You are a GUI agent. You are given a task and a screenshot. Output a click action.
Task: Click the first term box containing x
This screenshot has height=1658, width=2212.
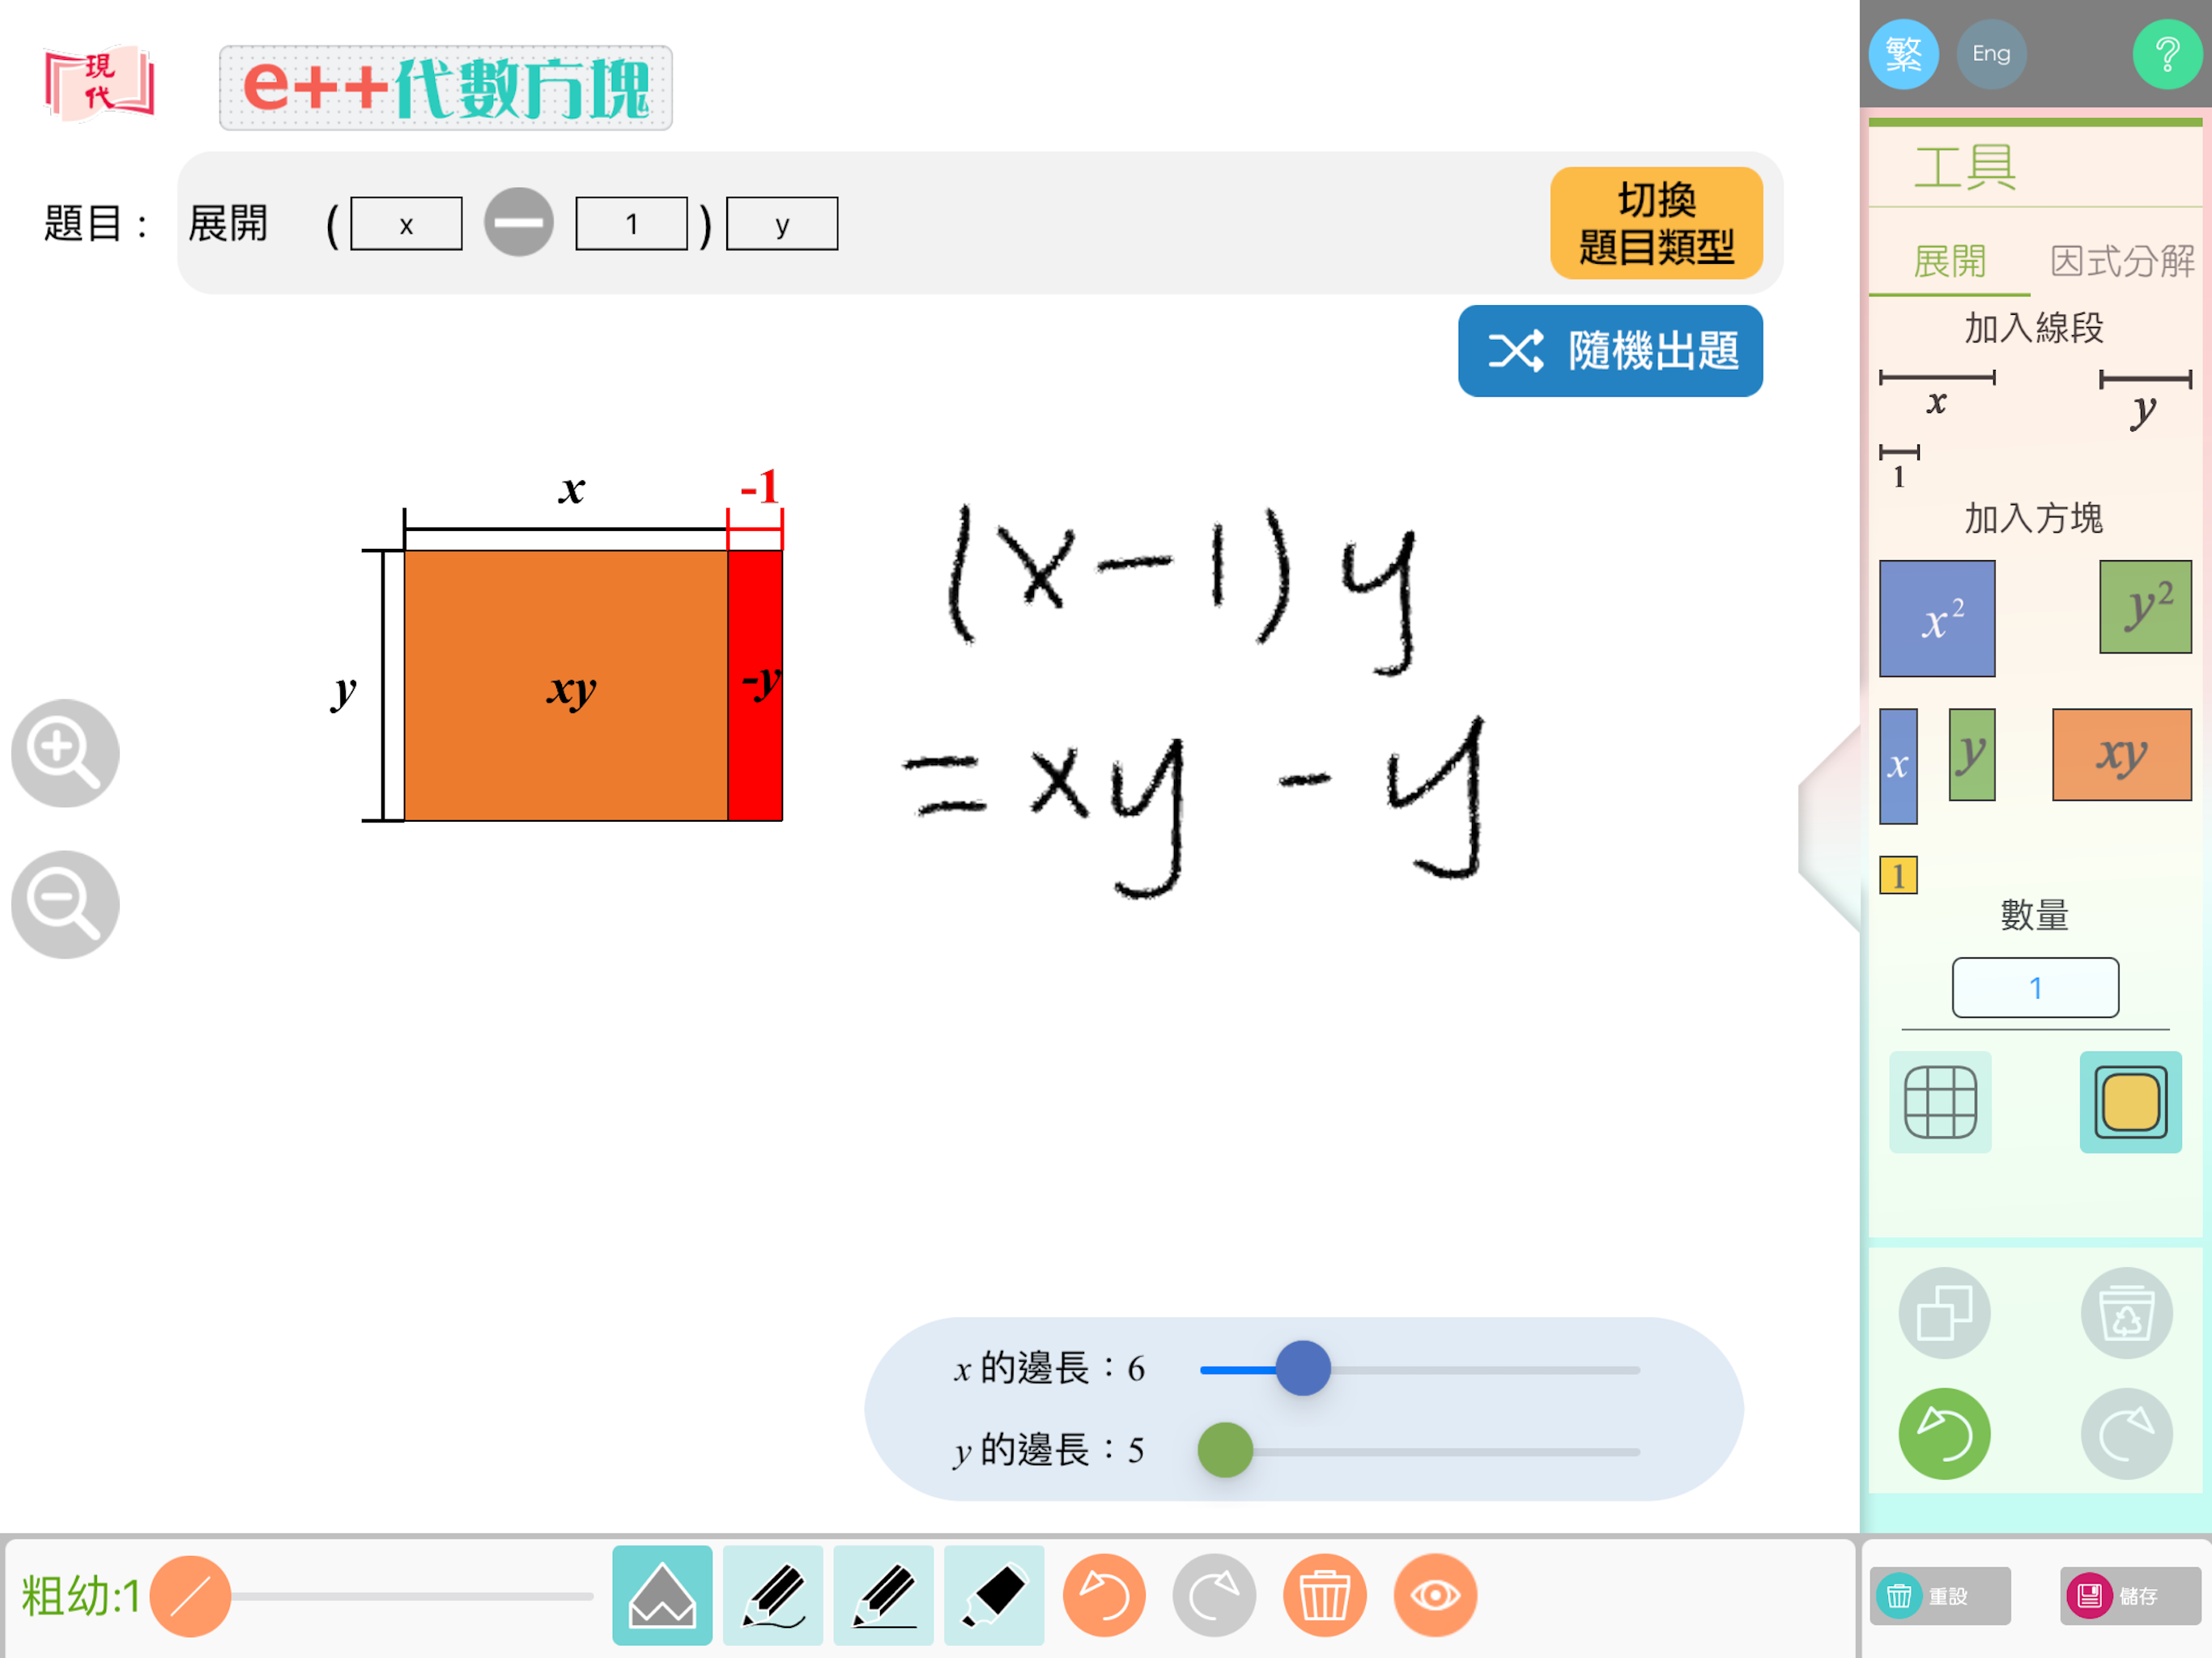click(x=406, y=224)
